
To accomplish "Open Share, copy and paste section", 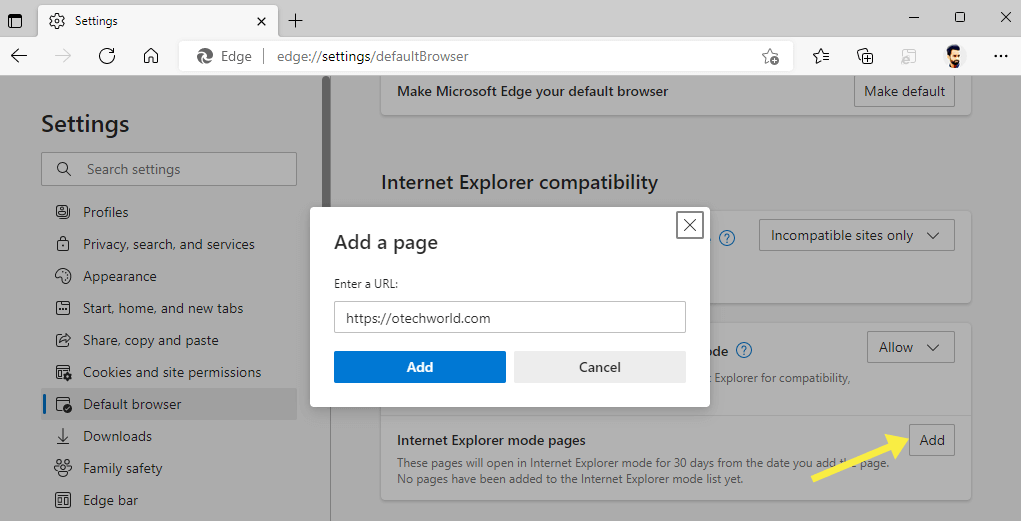I will tap(169, 340).
